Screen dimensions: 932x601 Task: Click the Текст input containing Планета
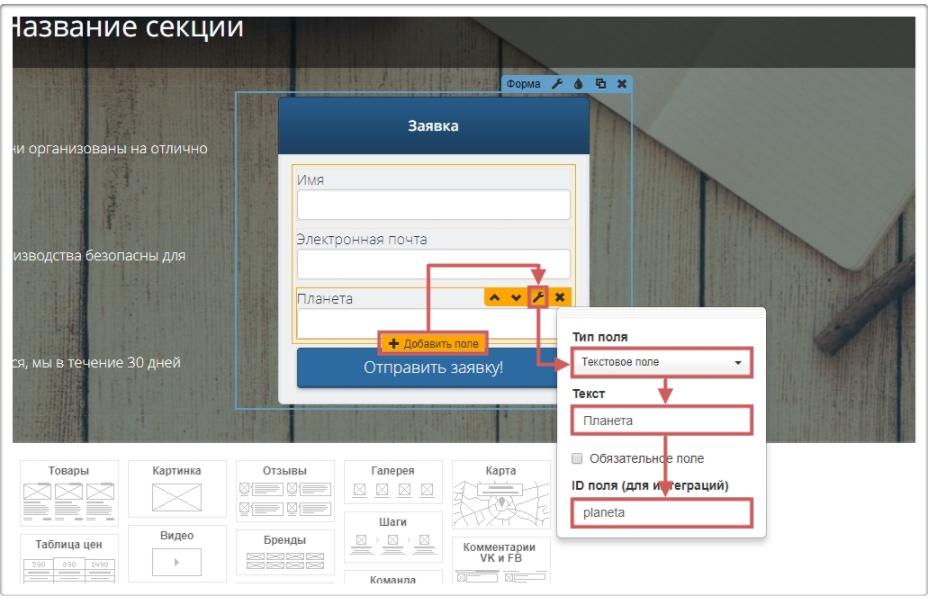click(x=661, y=420)
